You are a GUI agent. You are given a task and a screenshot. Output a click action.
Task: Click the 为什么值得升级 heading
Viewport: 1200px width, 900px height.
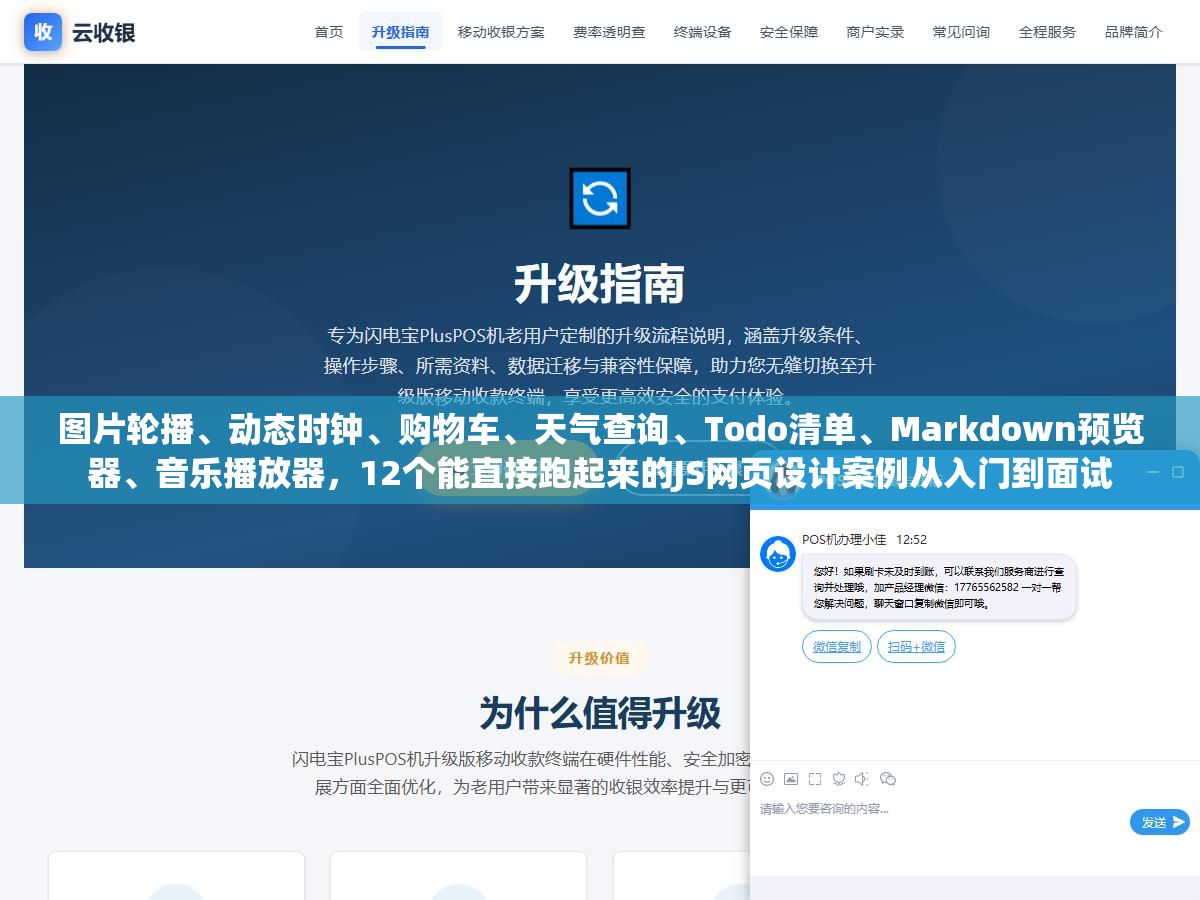click(600, 713)
